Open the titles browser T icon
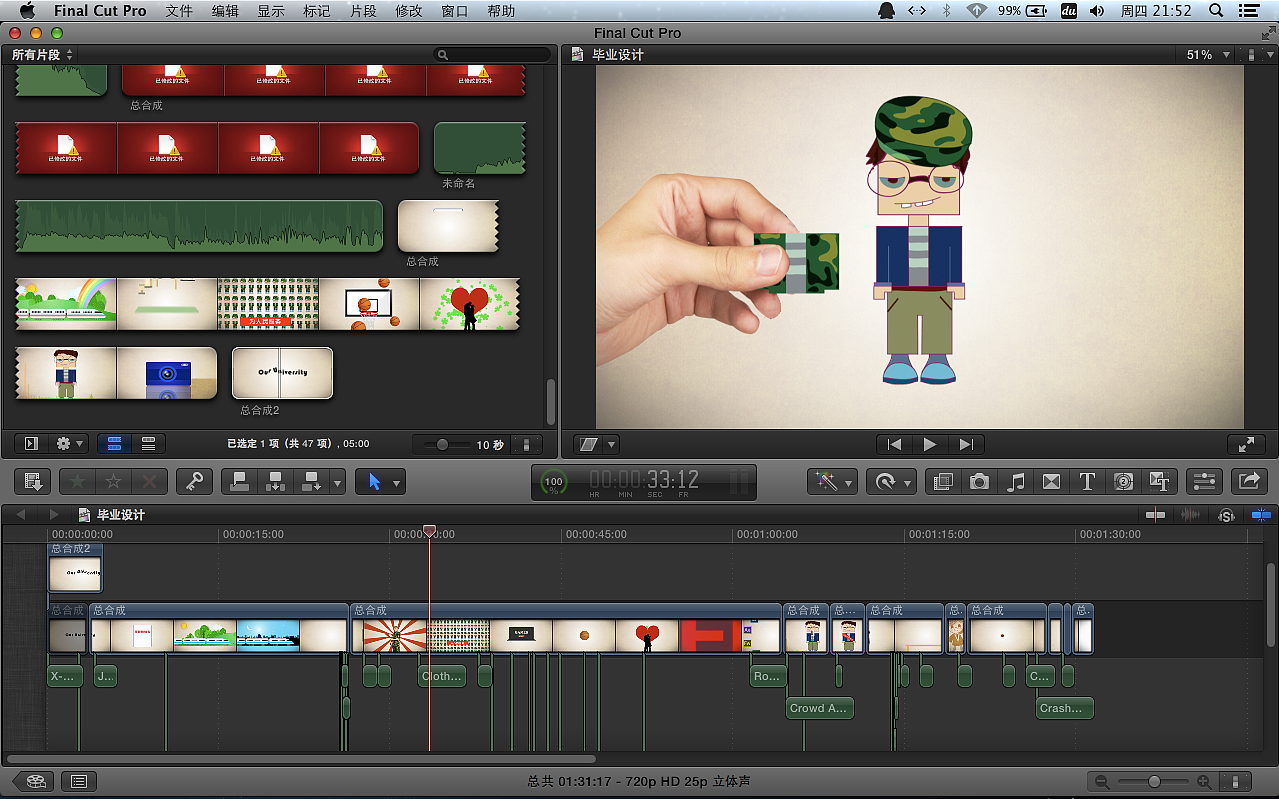 click(x=1087, y=481)
